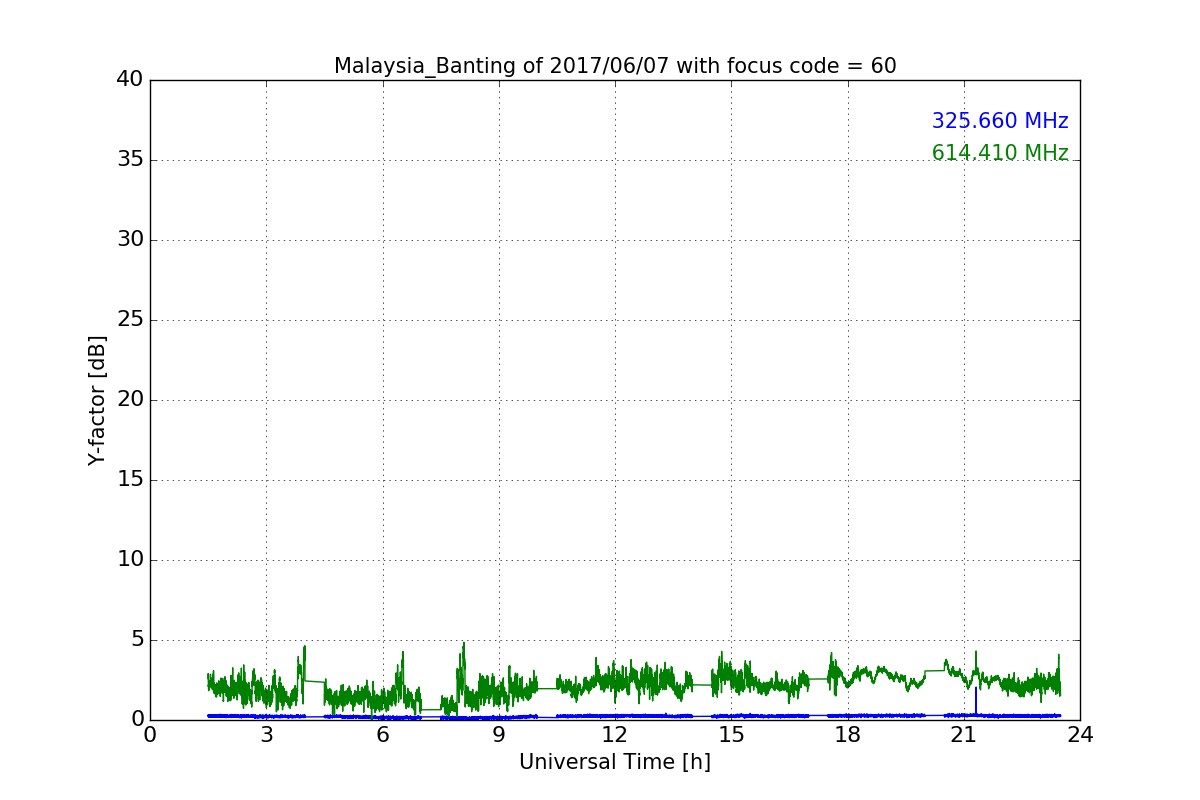Screen dimensions: 1200x800
Task: Select the blue '325.660 MHz' legend label
Action: [x=1000, y=121]
